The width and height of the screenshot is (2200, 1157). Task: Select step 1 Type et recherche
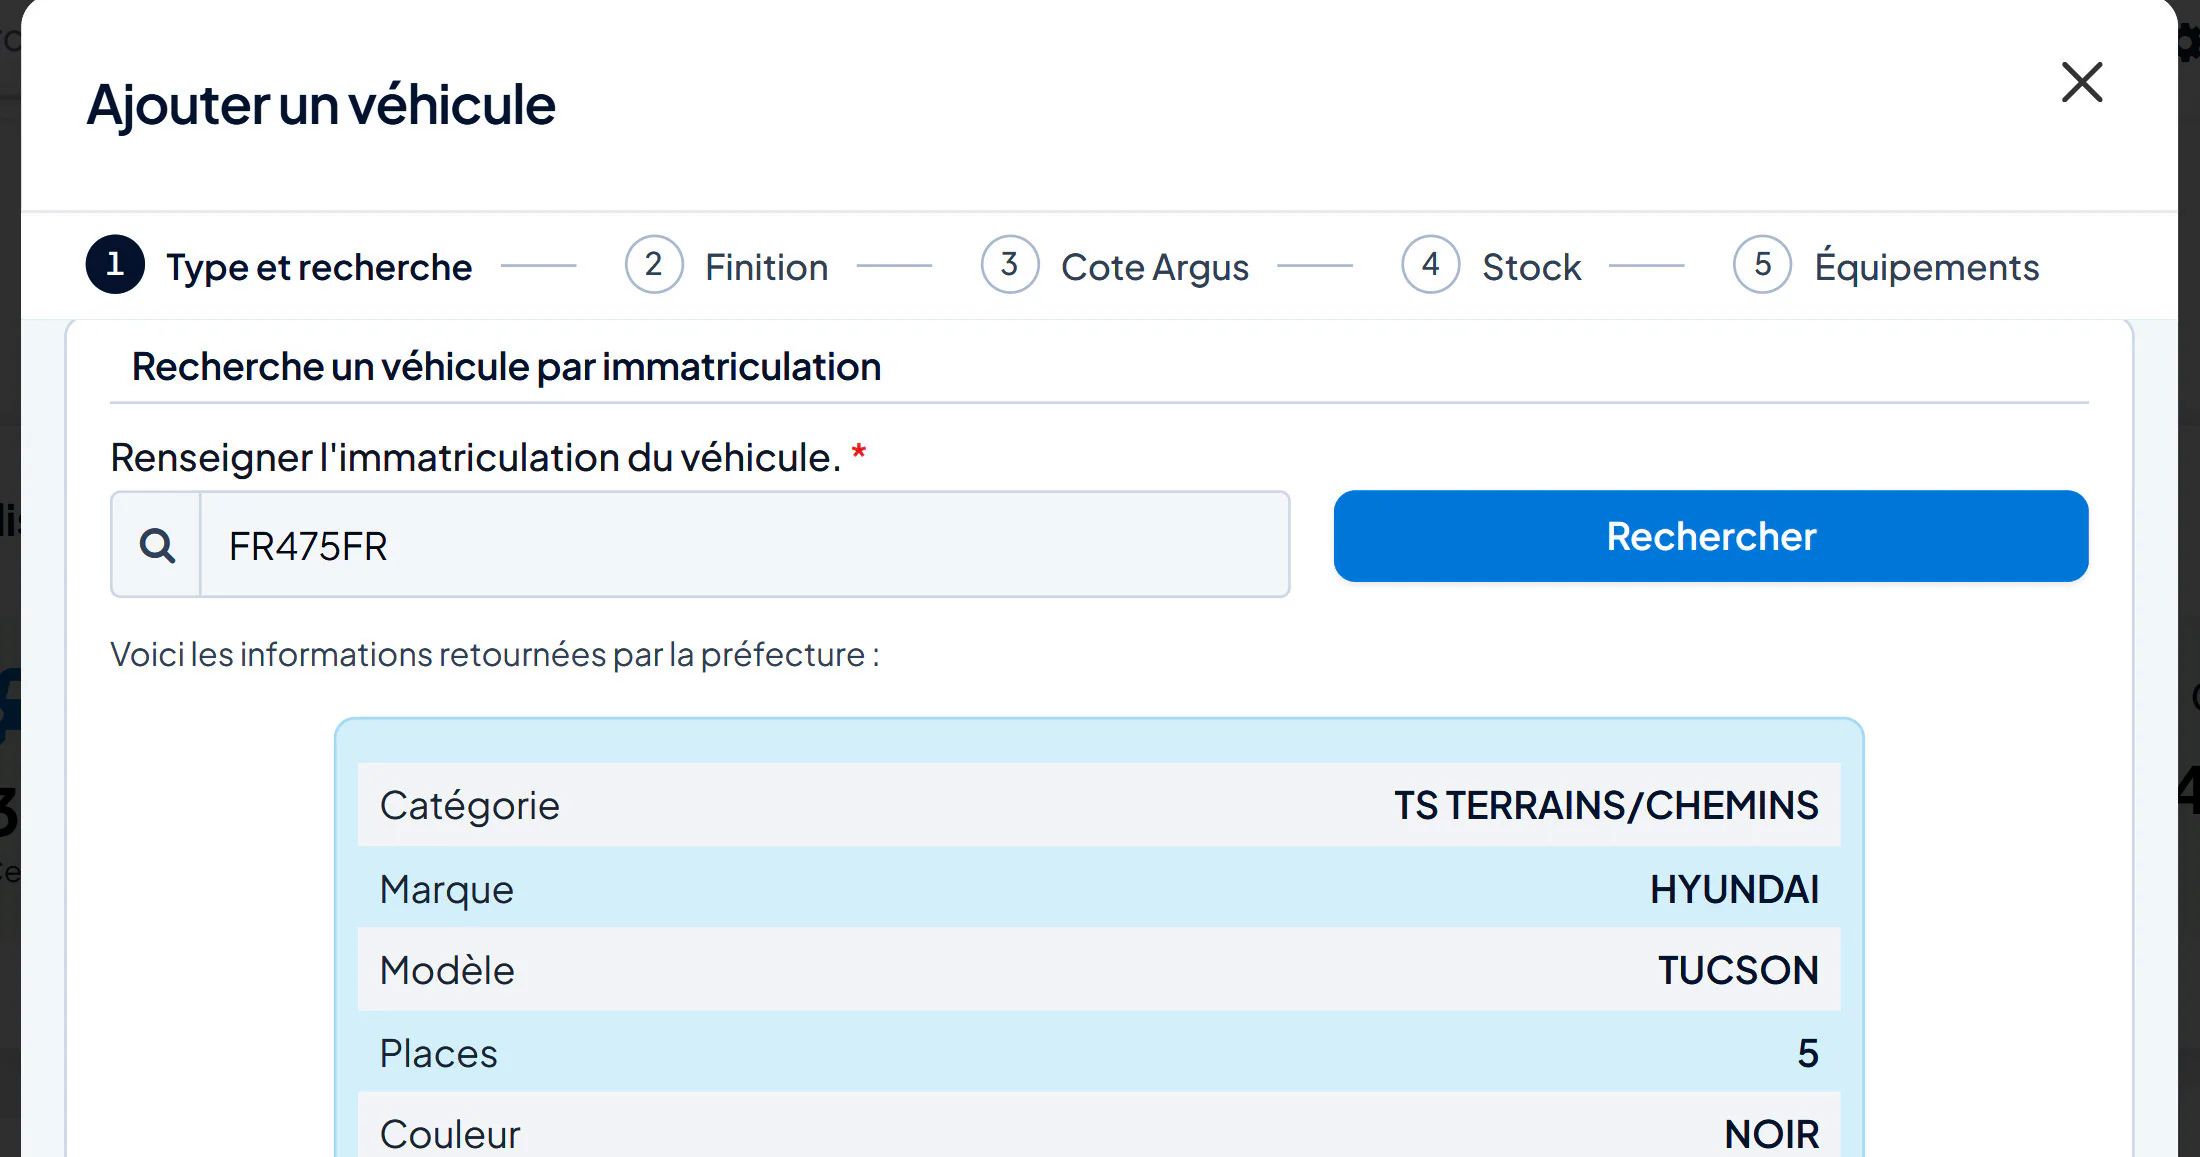(x=279, y=265)
